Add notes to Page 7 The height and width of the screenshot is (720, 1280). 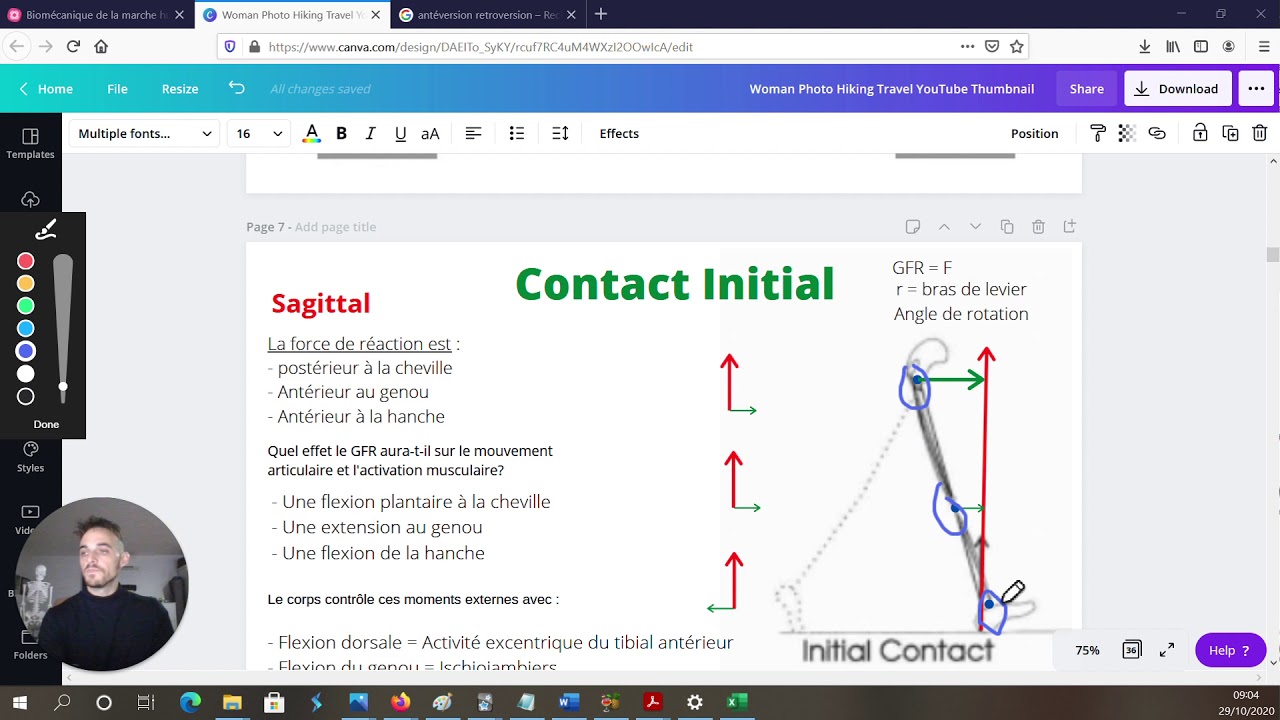click(x=912, y=227)
